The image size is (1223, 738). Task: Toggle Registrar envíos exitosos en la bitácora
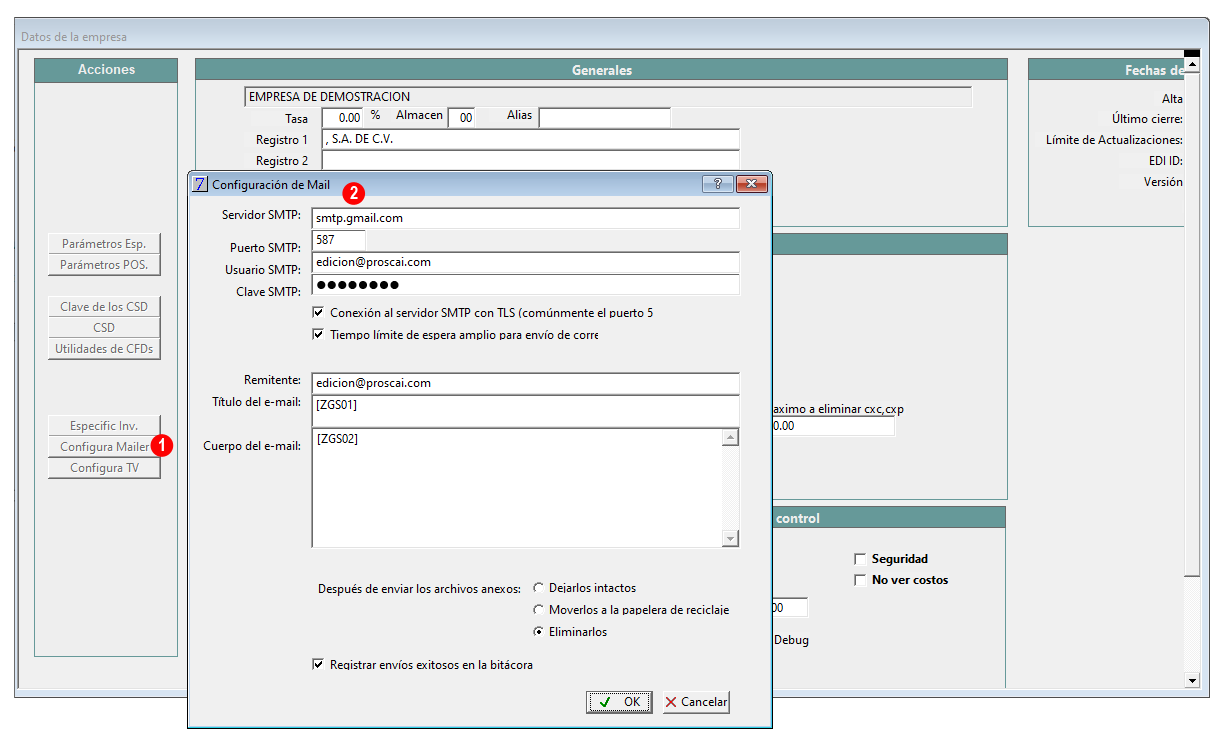(x=319, y=664)
